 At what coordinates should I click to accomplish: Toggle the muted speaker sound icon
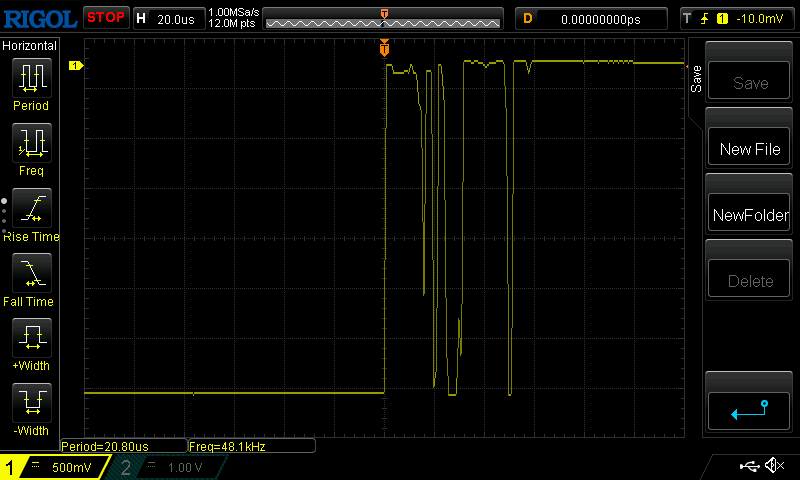coord(774,466)
